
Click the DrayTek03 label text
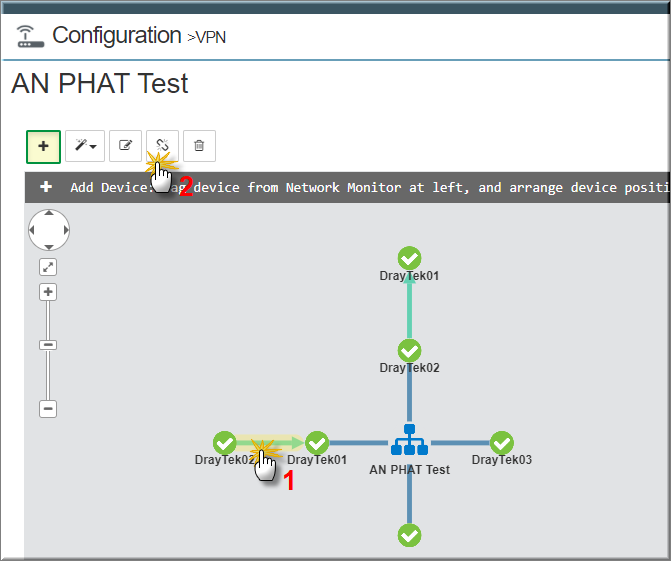(502, 460)
